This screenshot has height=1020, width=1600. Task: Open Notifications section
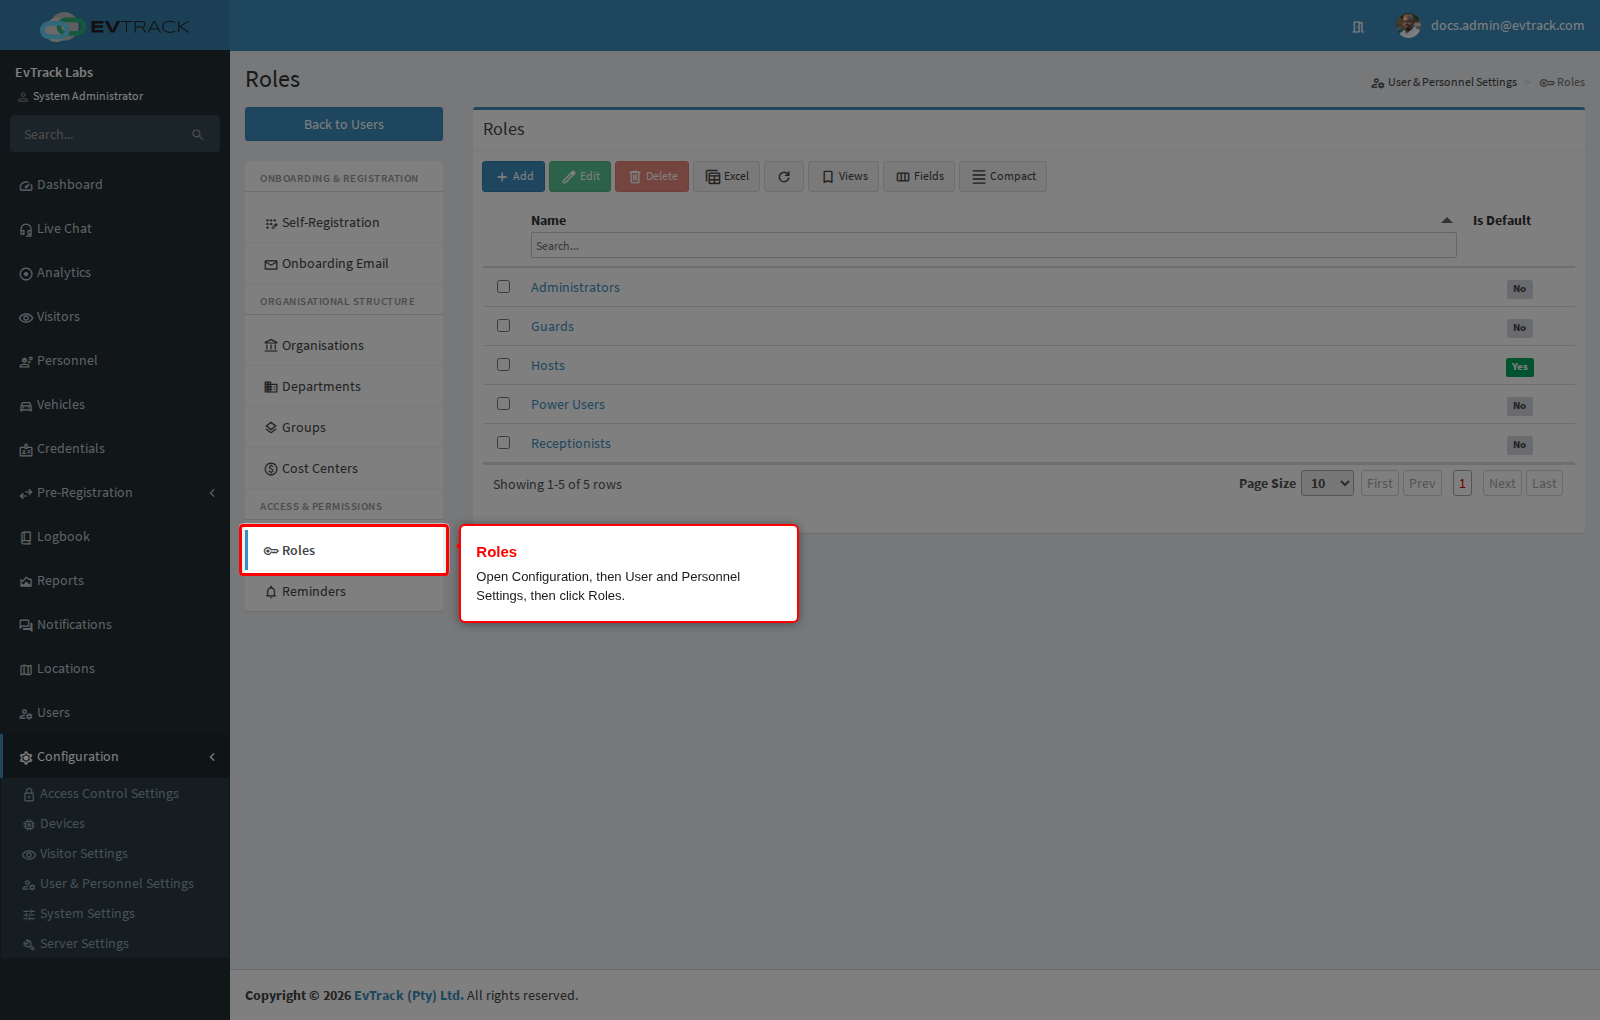pos(115,625)
